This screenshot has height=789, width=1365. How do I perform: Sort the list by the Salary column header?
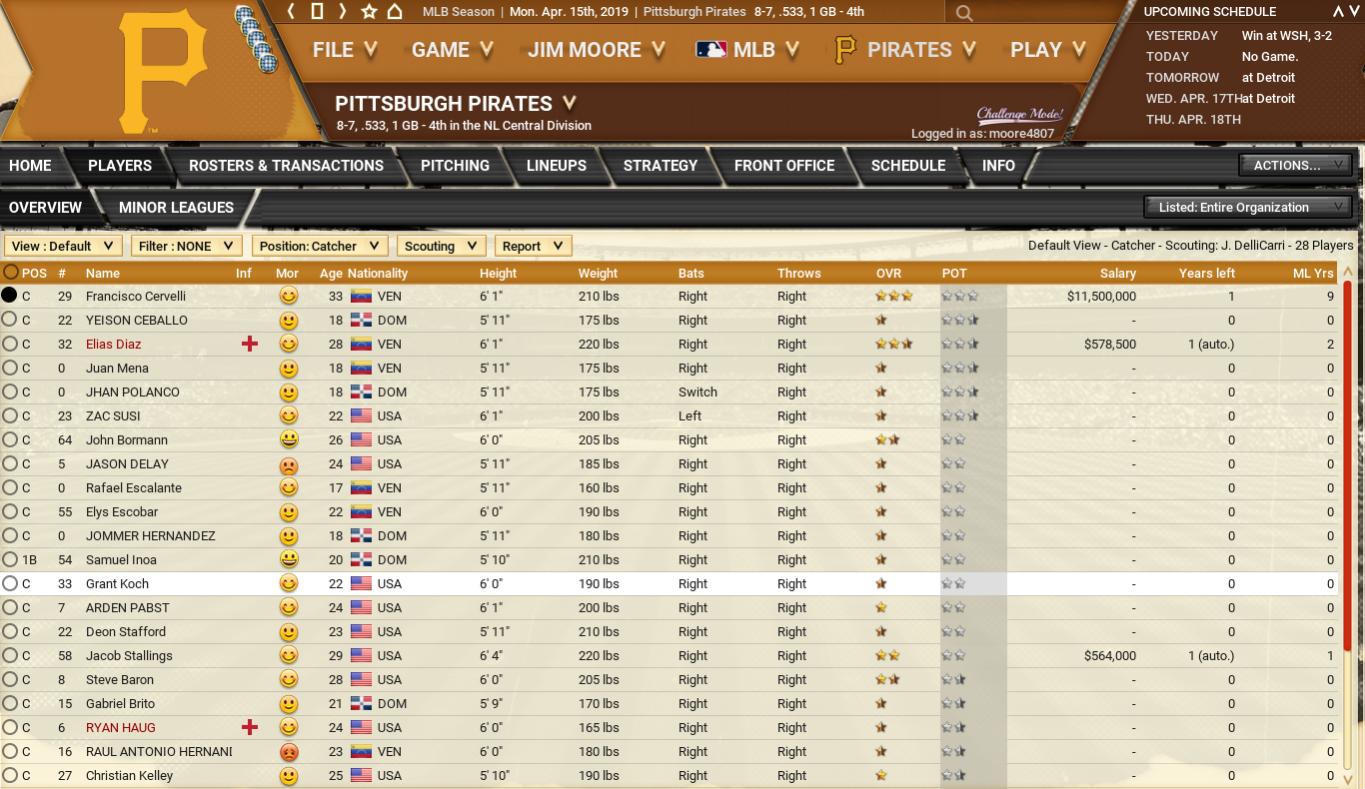(1118, 273)
